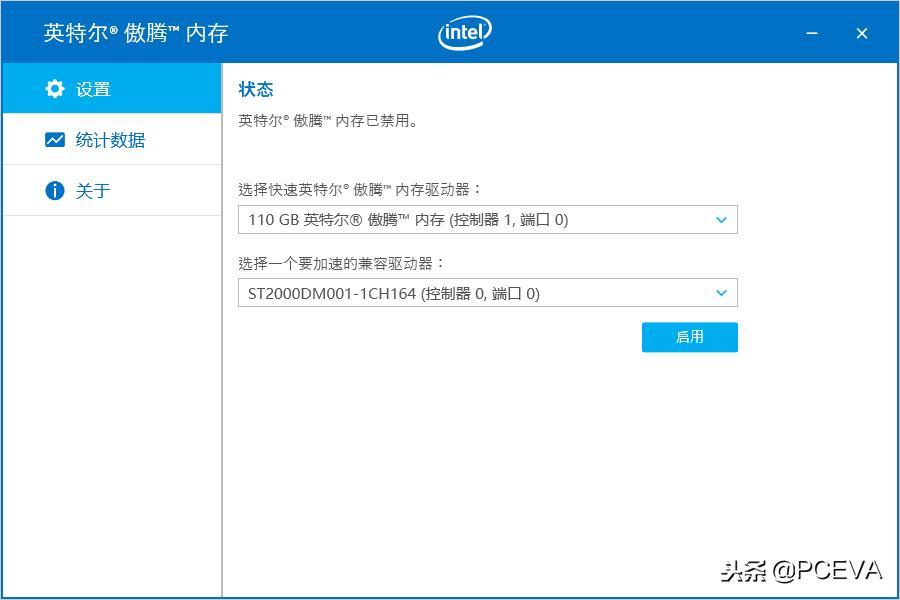Viewport: 900px width, 600px height.
Task: Click the chart icon beside 统计数据
Action: pos(55,139)
